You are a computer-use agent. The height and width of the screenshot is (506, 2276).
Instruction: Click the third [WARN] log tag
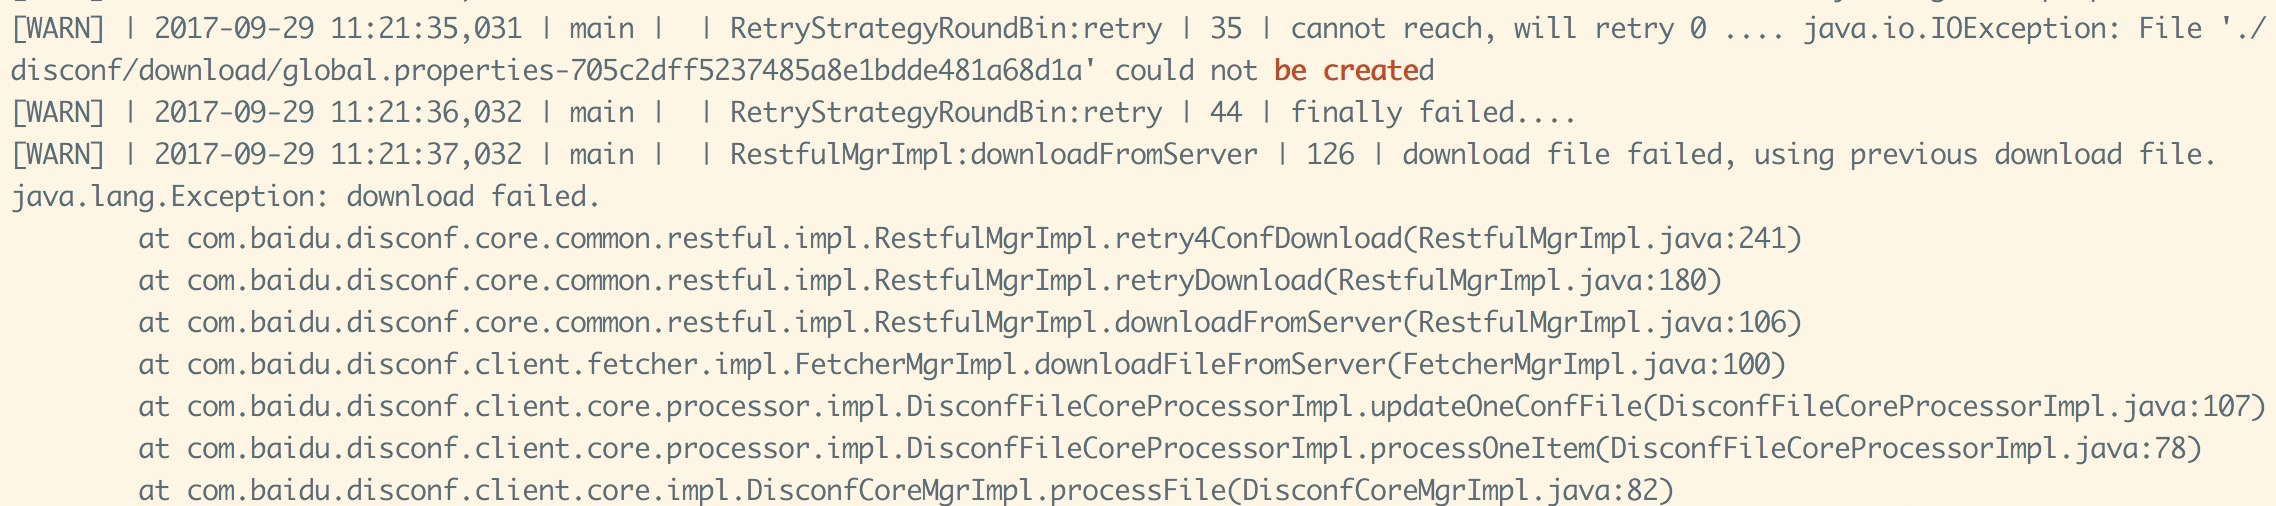coord(58,155)
